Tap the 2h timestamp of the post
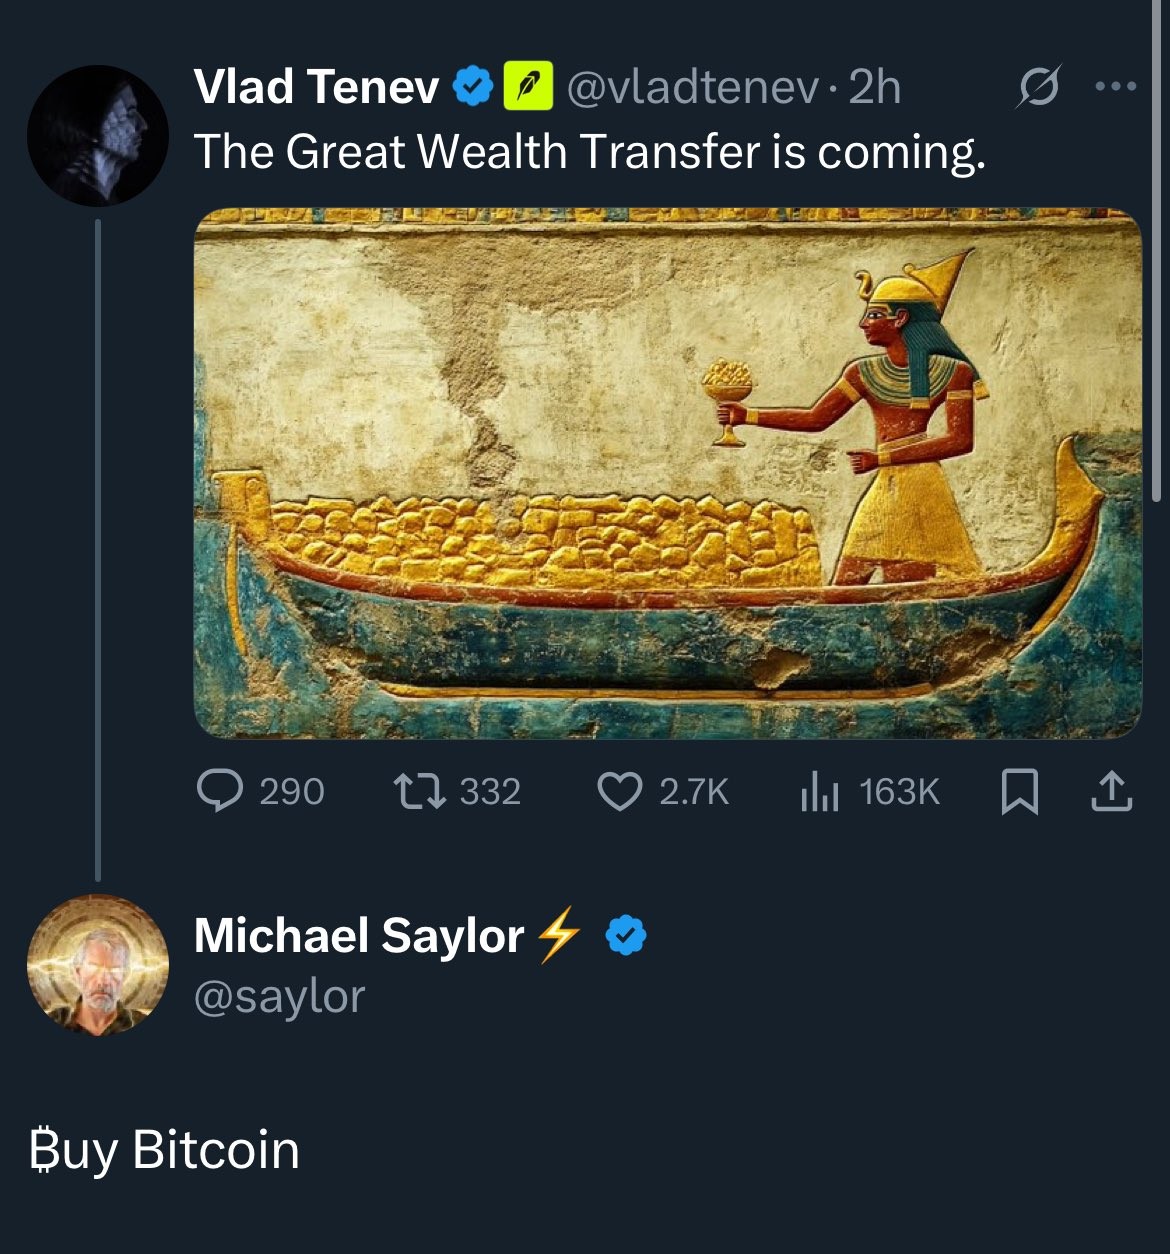 (875, 87)
